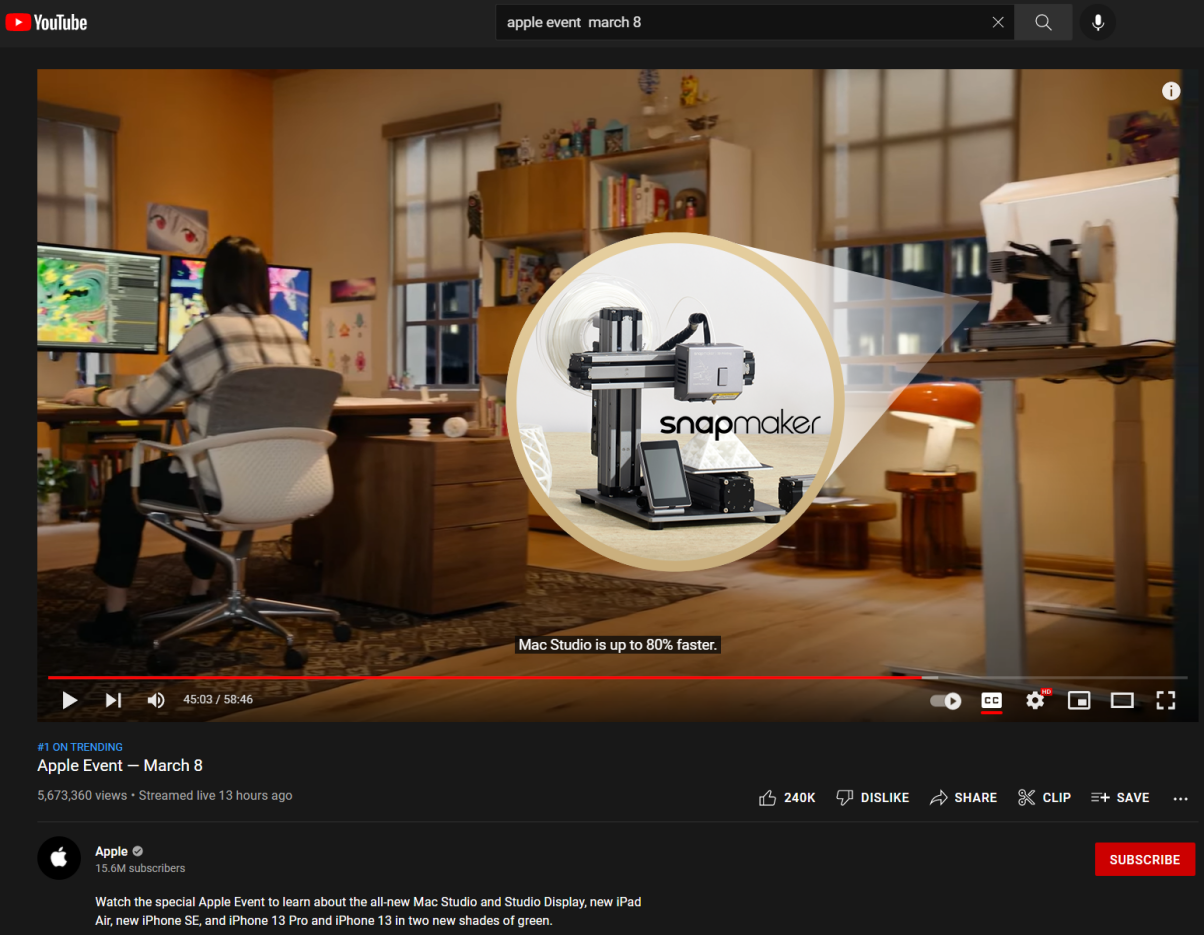Skip to next video
Viewport: 1204px width, 935px height.
(x=113, y=700)
